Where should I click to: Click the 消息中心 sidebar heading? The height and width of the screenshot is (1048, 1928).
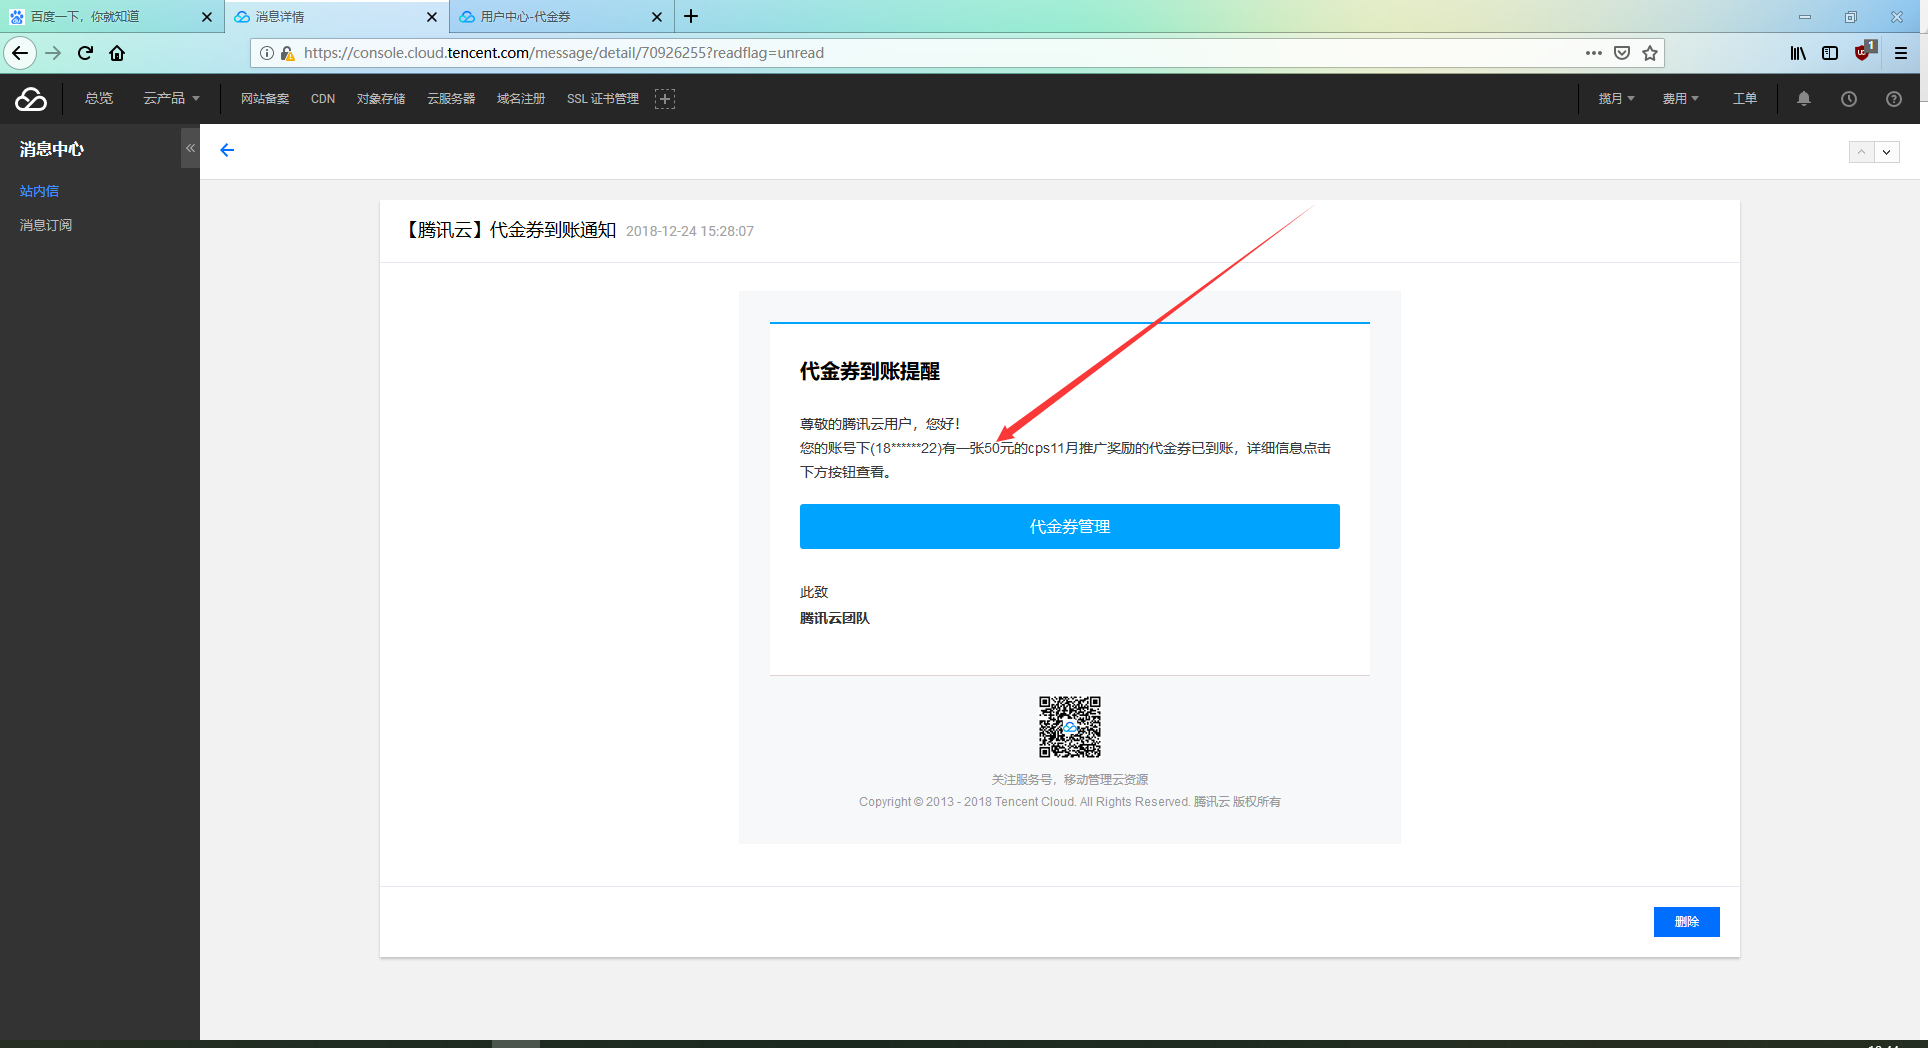52,149
